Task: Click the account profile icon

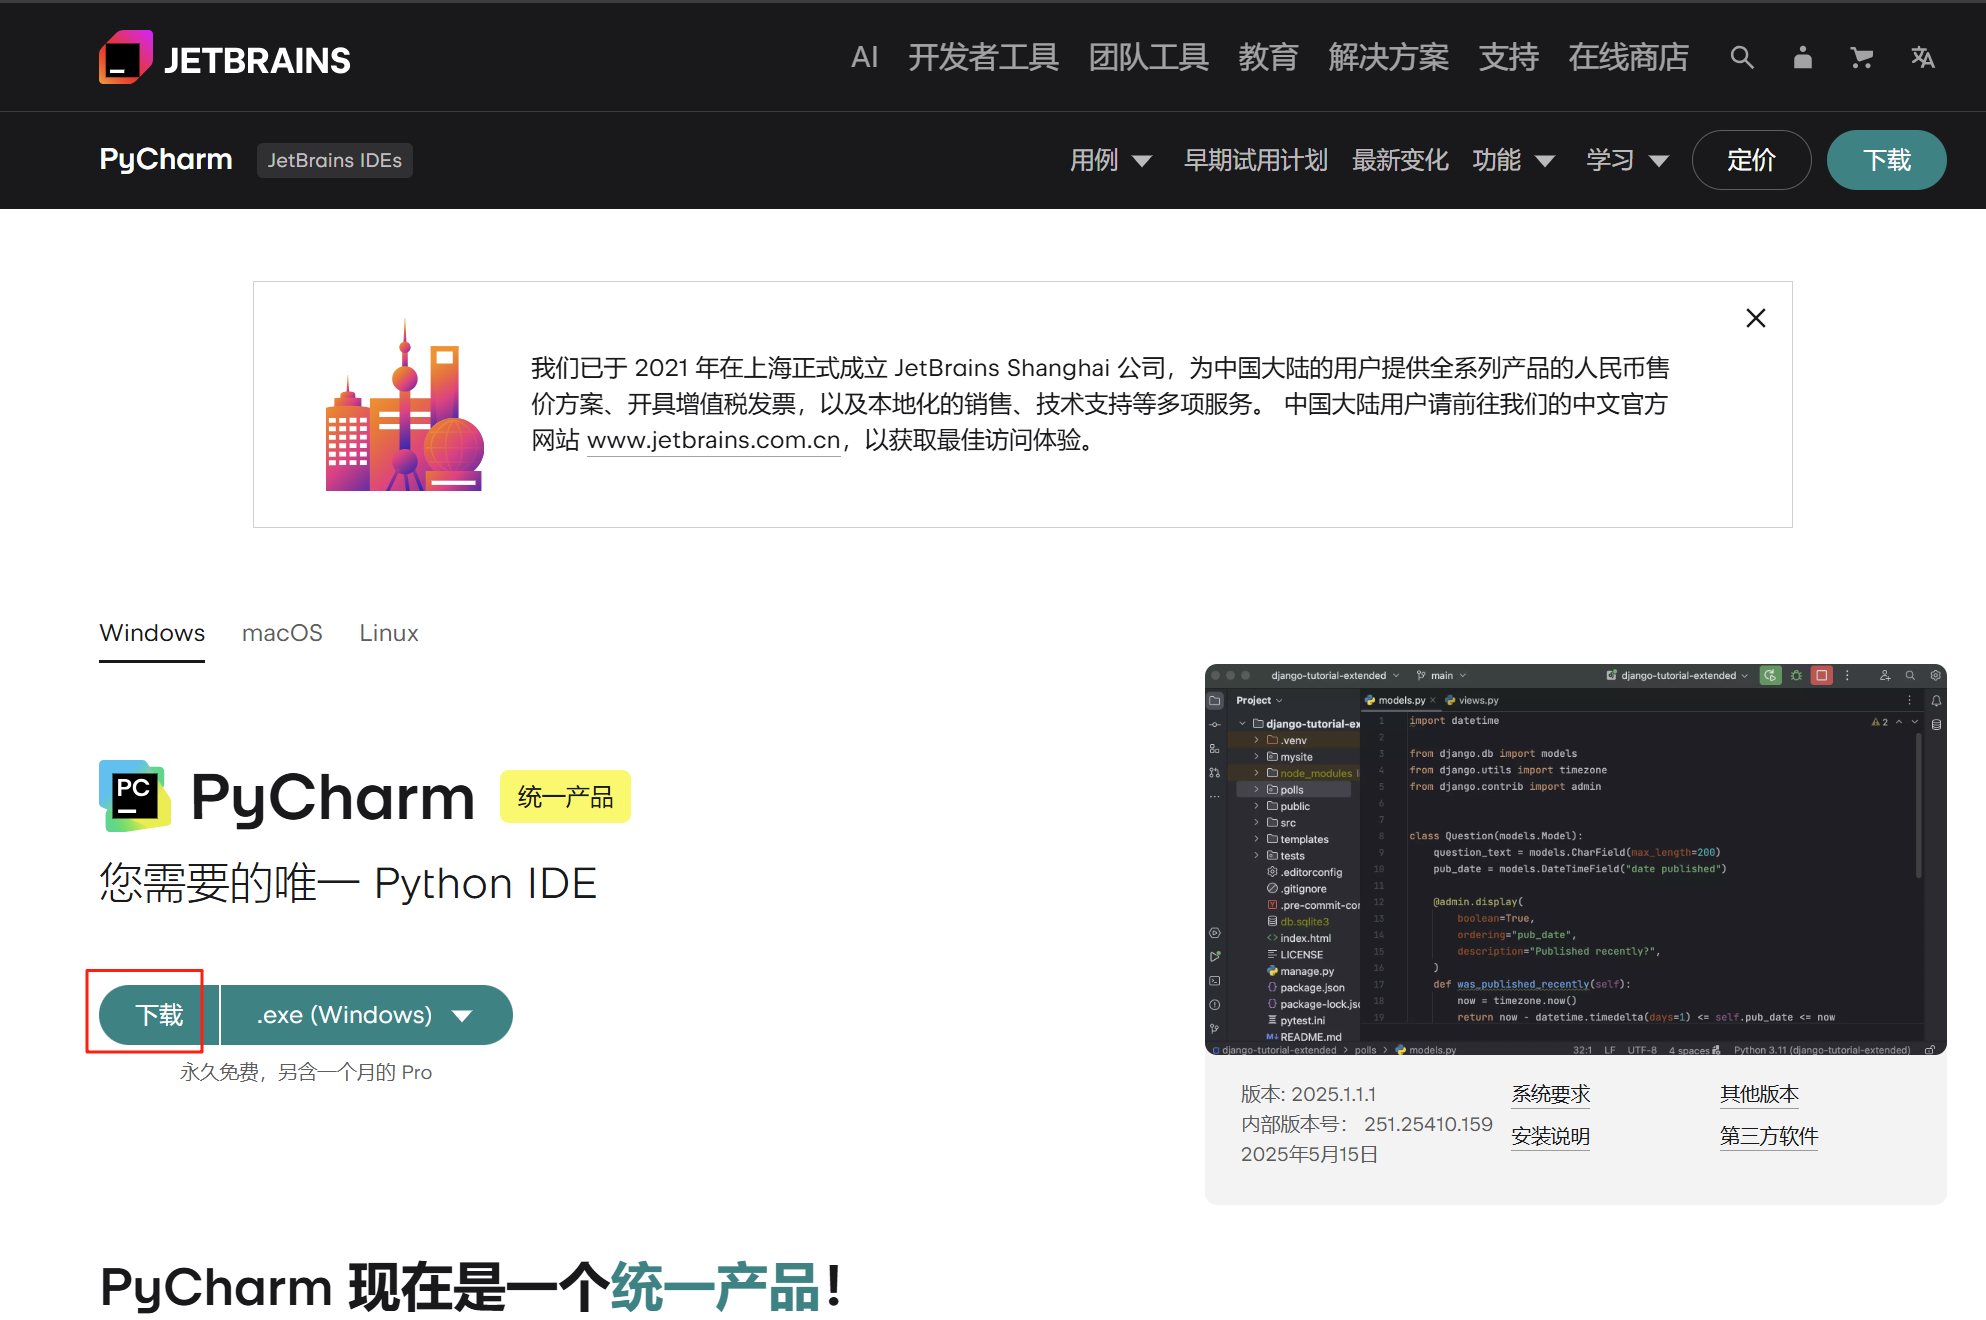Action: tap(1802, 57)
